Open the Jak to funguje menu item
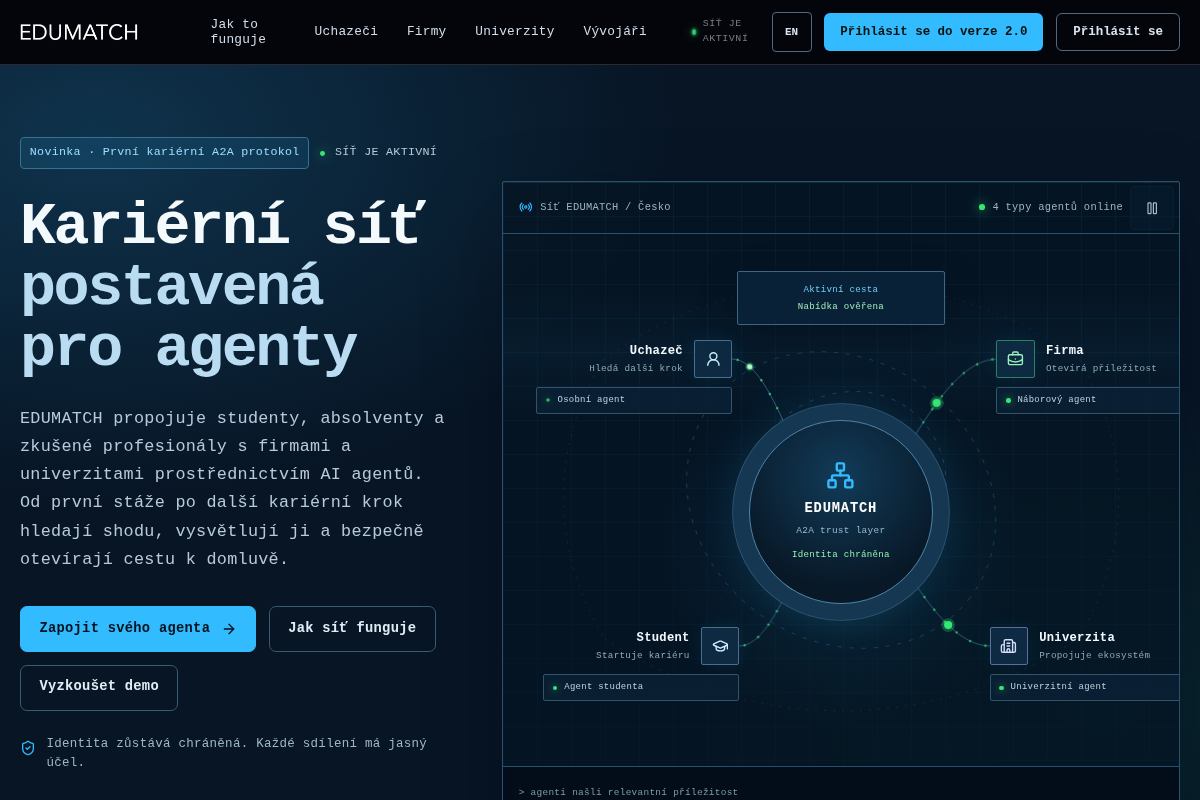Image resolution: width=1200 pixels, height=800 pixels. click(238, 32)
